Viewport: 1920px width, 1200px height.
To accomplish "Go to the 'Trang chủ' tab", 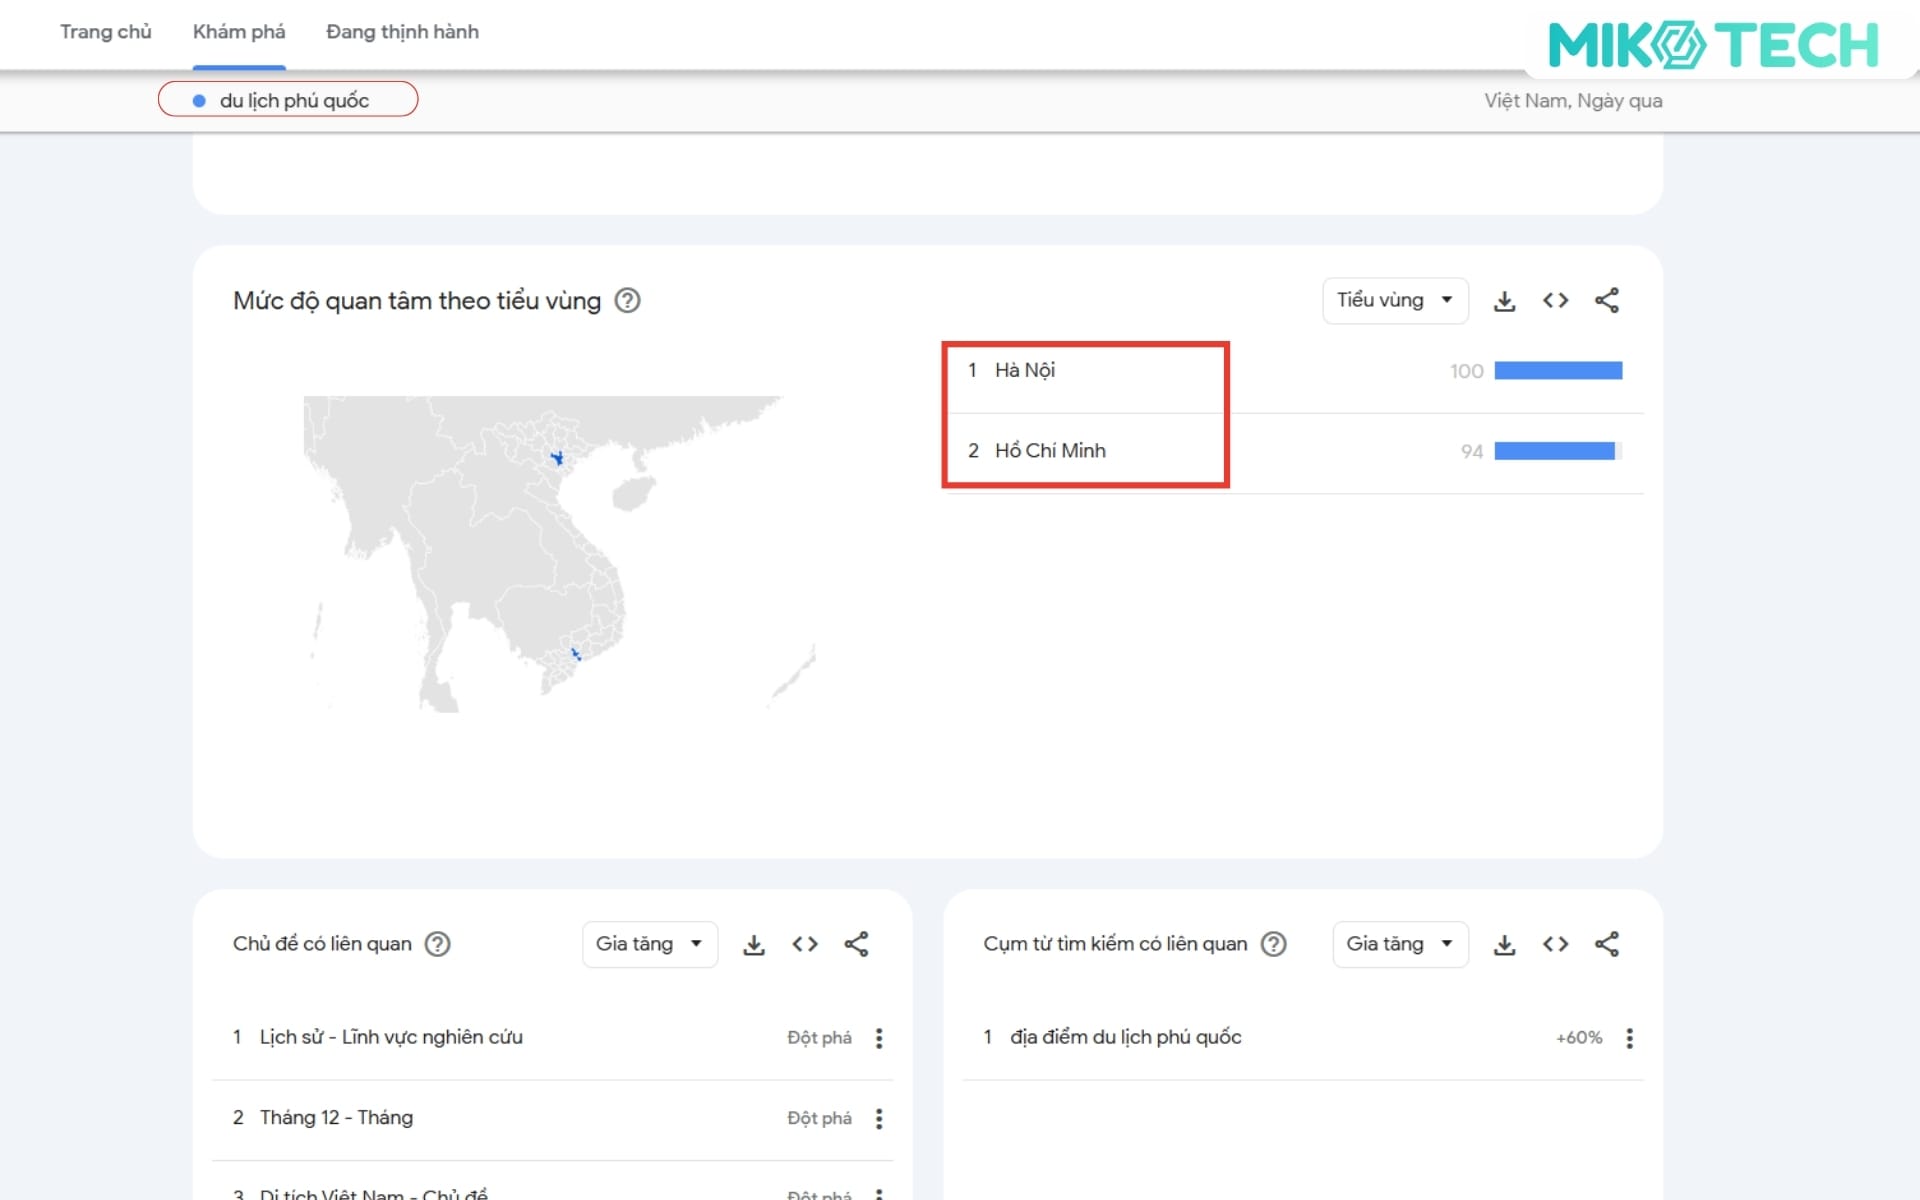I will pyautogui.click(x=105, y=32).
